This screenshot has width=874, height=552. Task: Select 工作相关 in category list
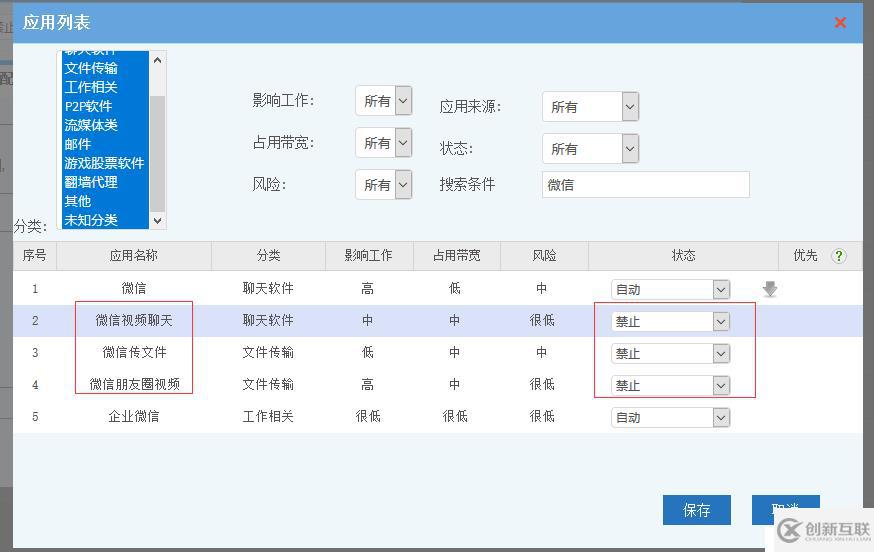point(105,87)
